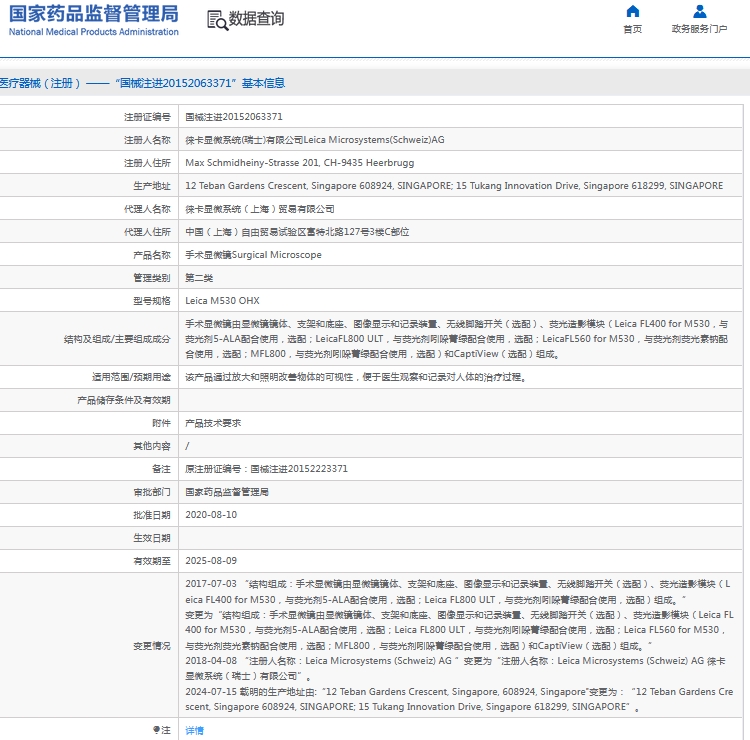
Task: Click the 2018-04-08 change record entry
Action: point(455,668)
